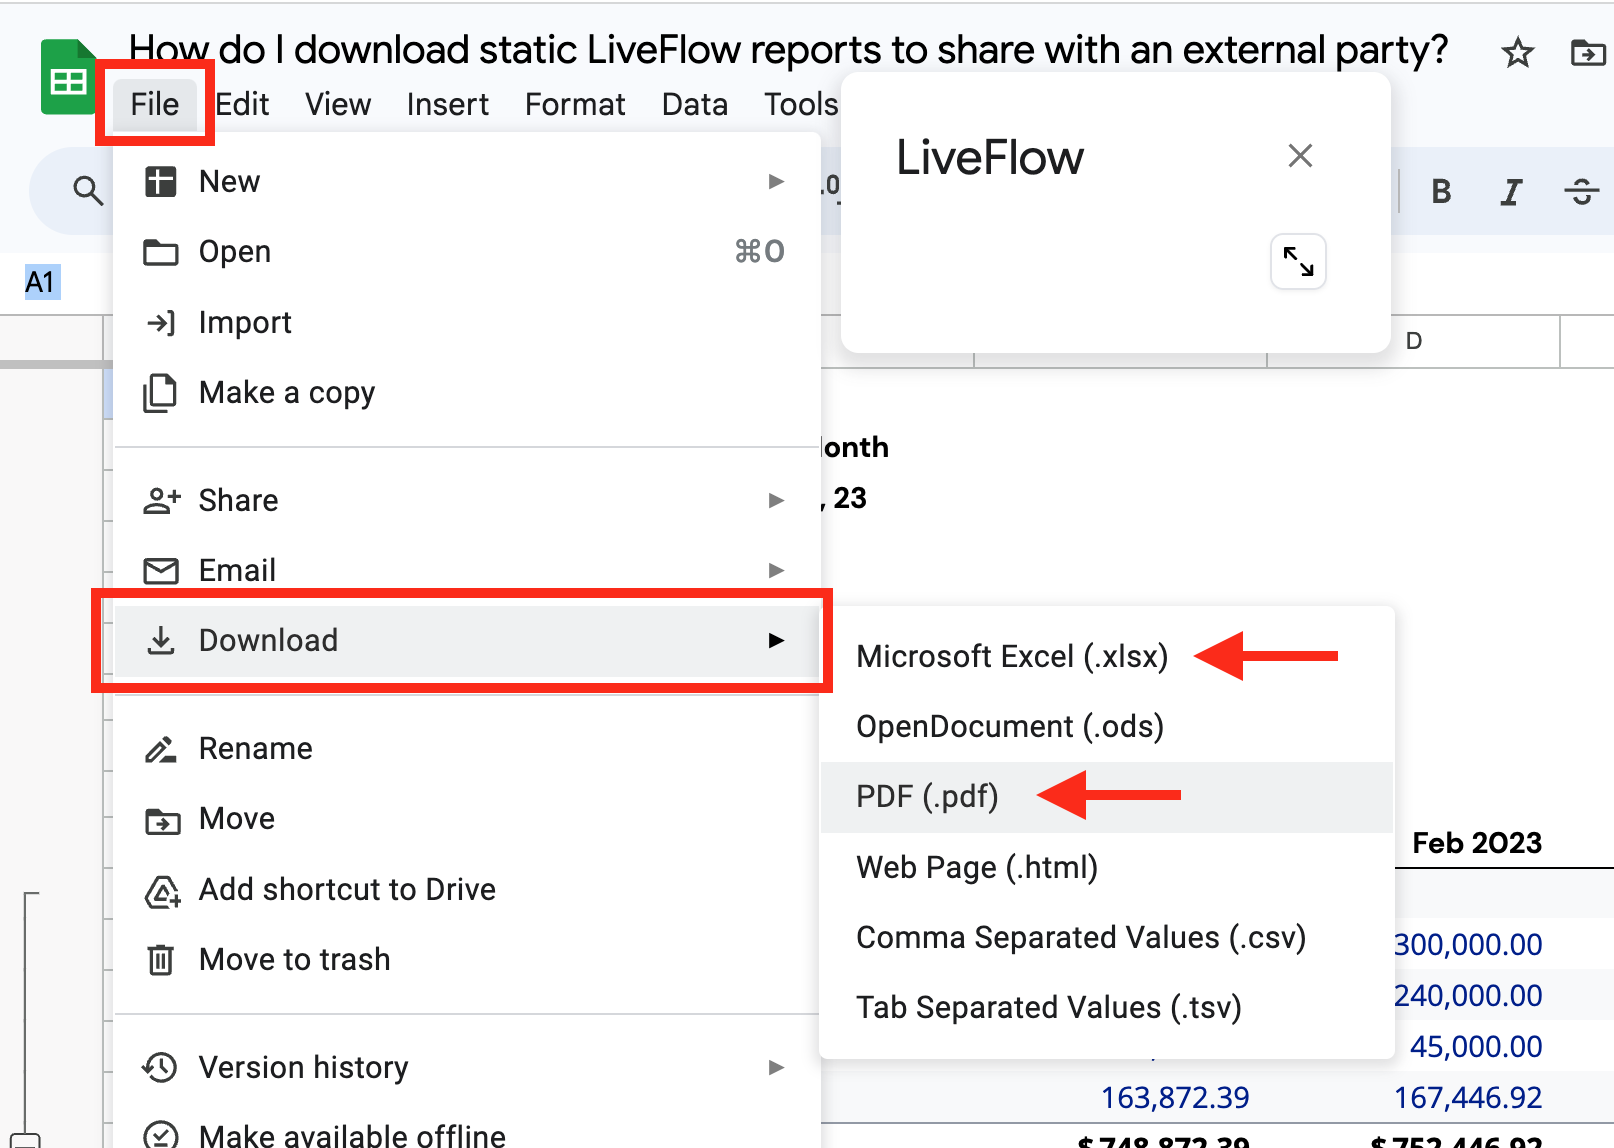The image size is (1614, 1148).
Task: Toggle strikethrough formatting
Action: tap(1581, 191)
